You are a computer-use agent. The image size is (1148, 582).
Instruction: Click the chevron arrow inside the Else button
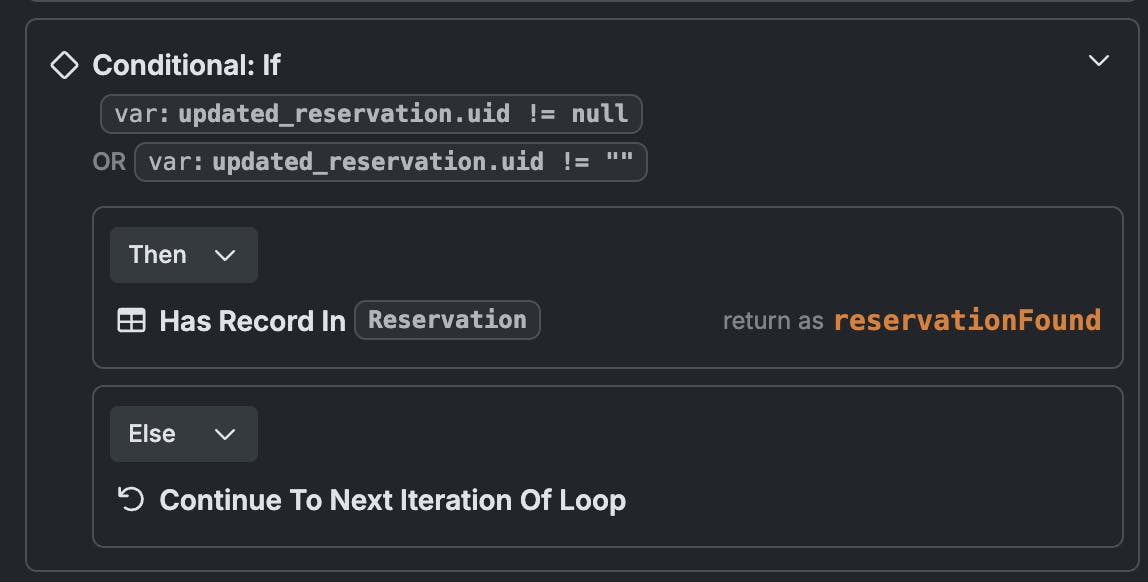click(x=225, y=434)
